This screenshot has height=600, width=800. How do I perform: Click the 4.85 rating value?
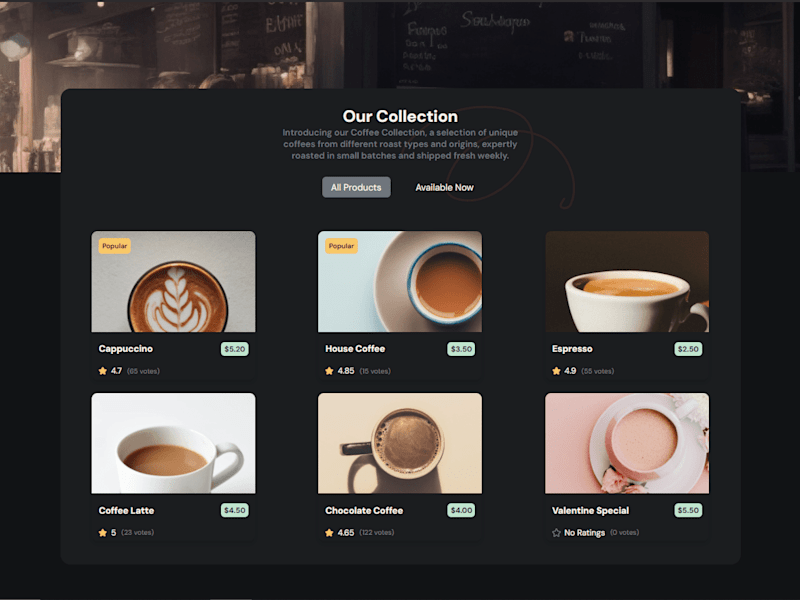[346, 371]
